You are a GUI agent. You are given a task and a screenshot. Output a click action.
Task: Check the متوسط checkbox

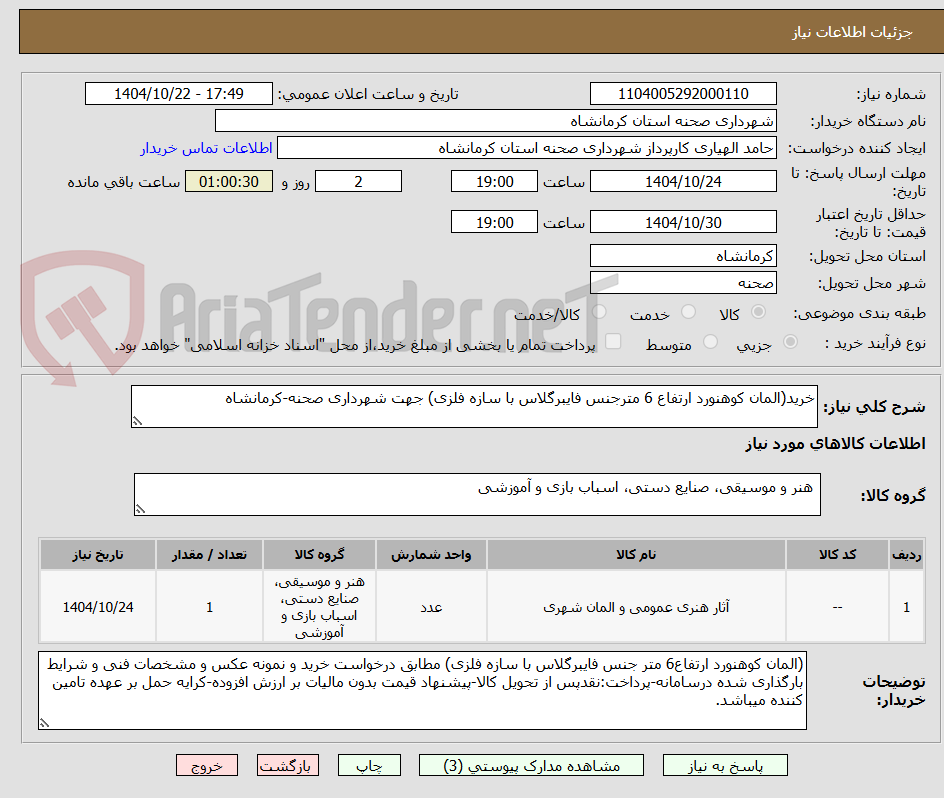pyautogui.click(x=710, y=341)
